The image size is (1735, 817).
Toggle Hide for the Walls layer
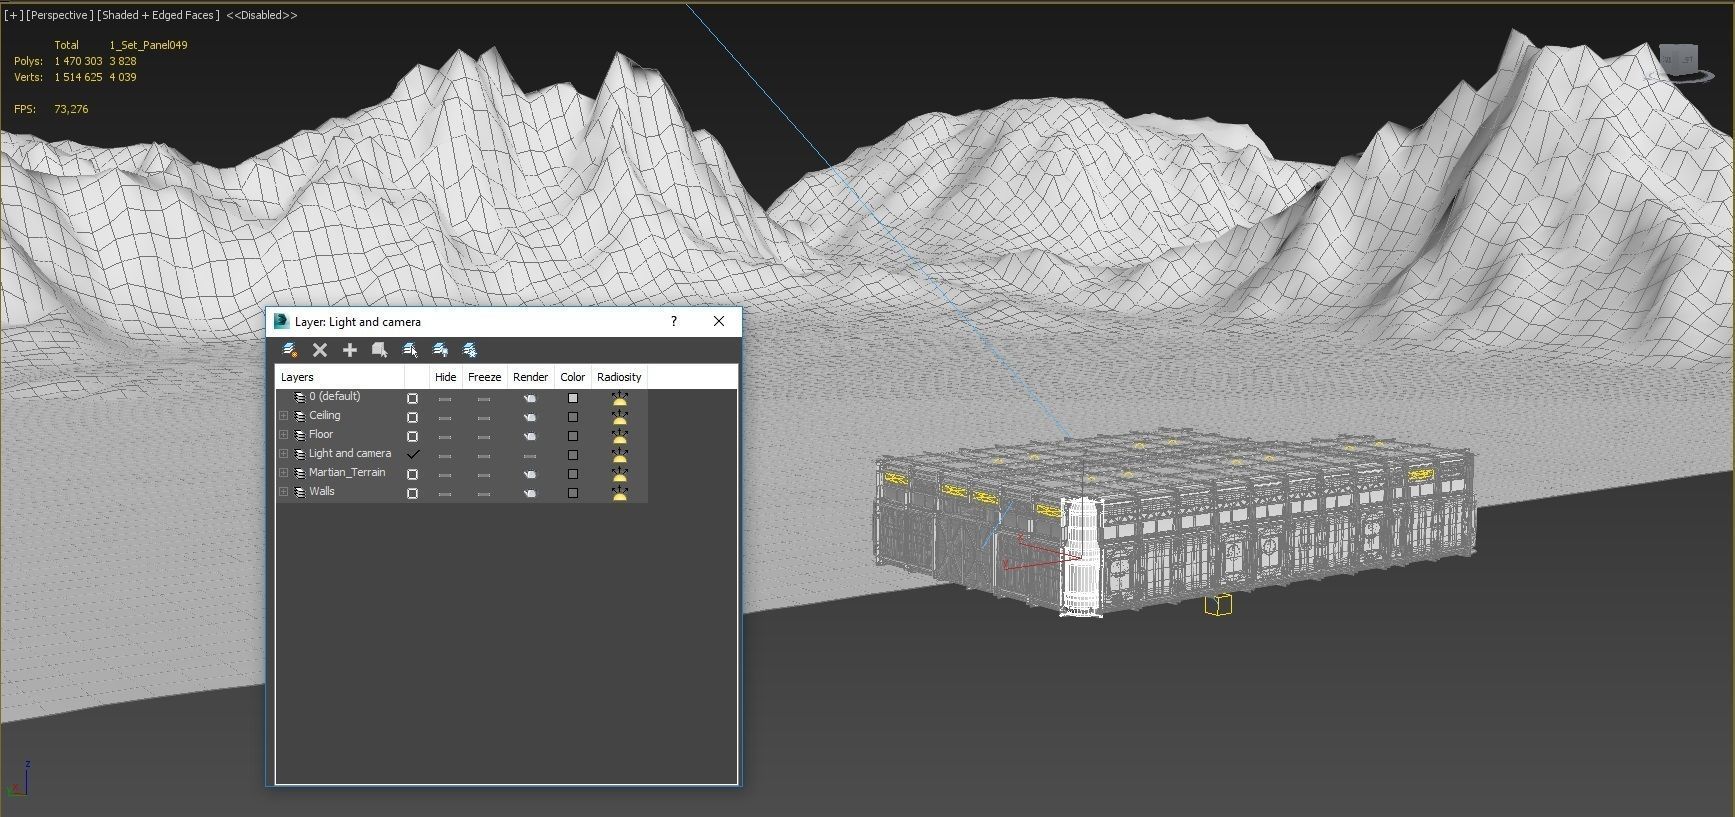pyautogui.click(x=445, y=494)
